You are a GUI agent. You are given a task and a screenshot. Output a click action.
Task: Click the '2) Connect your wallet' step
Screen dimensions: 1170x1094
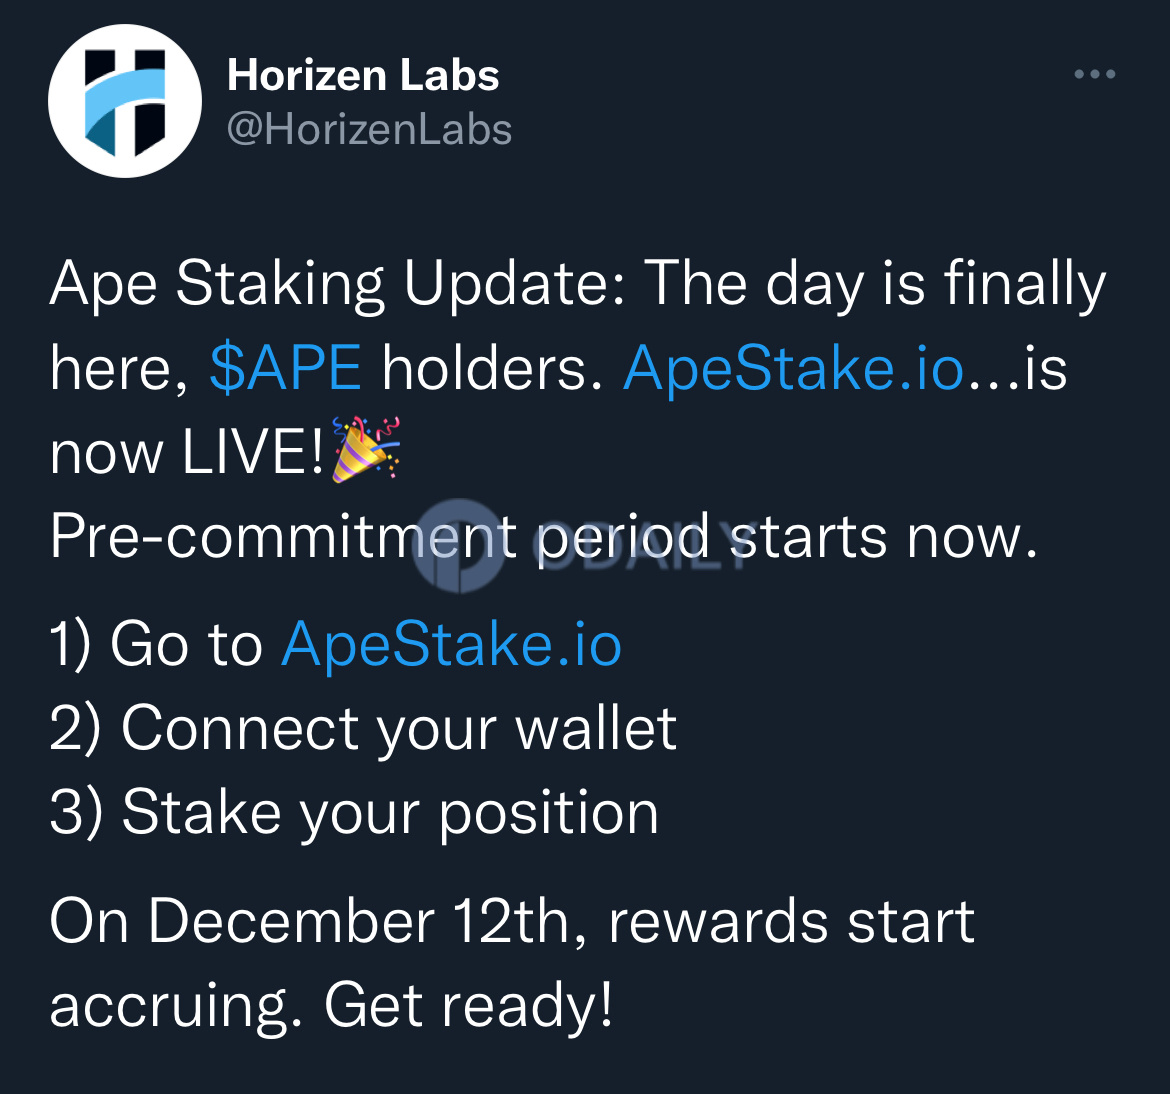363,728
